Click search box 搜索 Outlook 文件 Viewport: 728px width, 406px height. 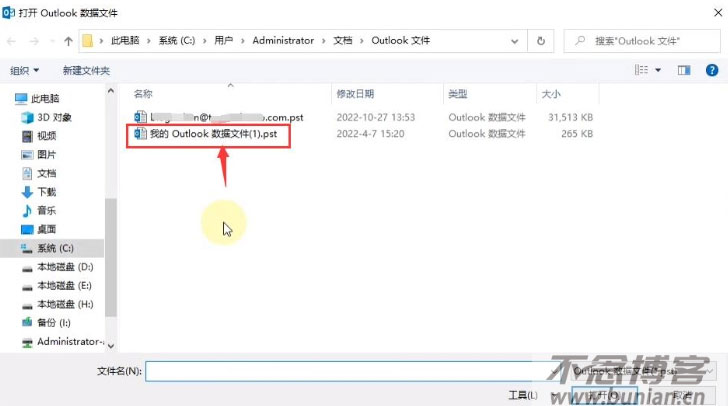pos(642,41)
